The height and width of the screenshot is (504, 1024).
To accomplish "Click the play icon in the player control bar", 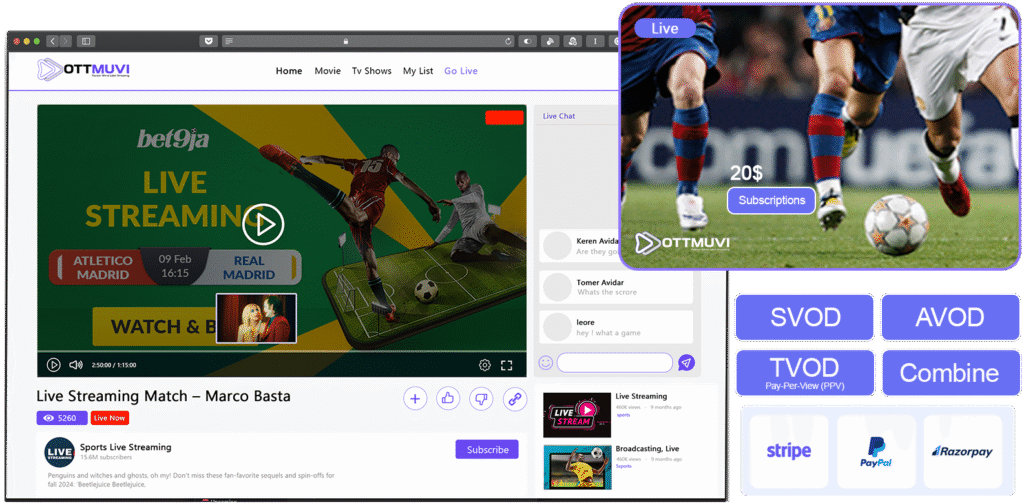I will pyautogui.click(x=54, y=365).
